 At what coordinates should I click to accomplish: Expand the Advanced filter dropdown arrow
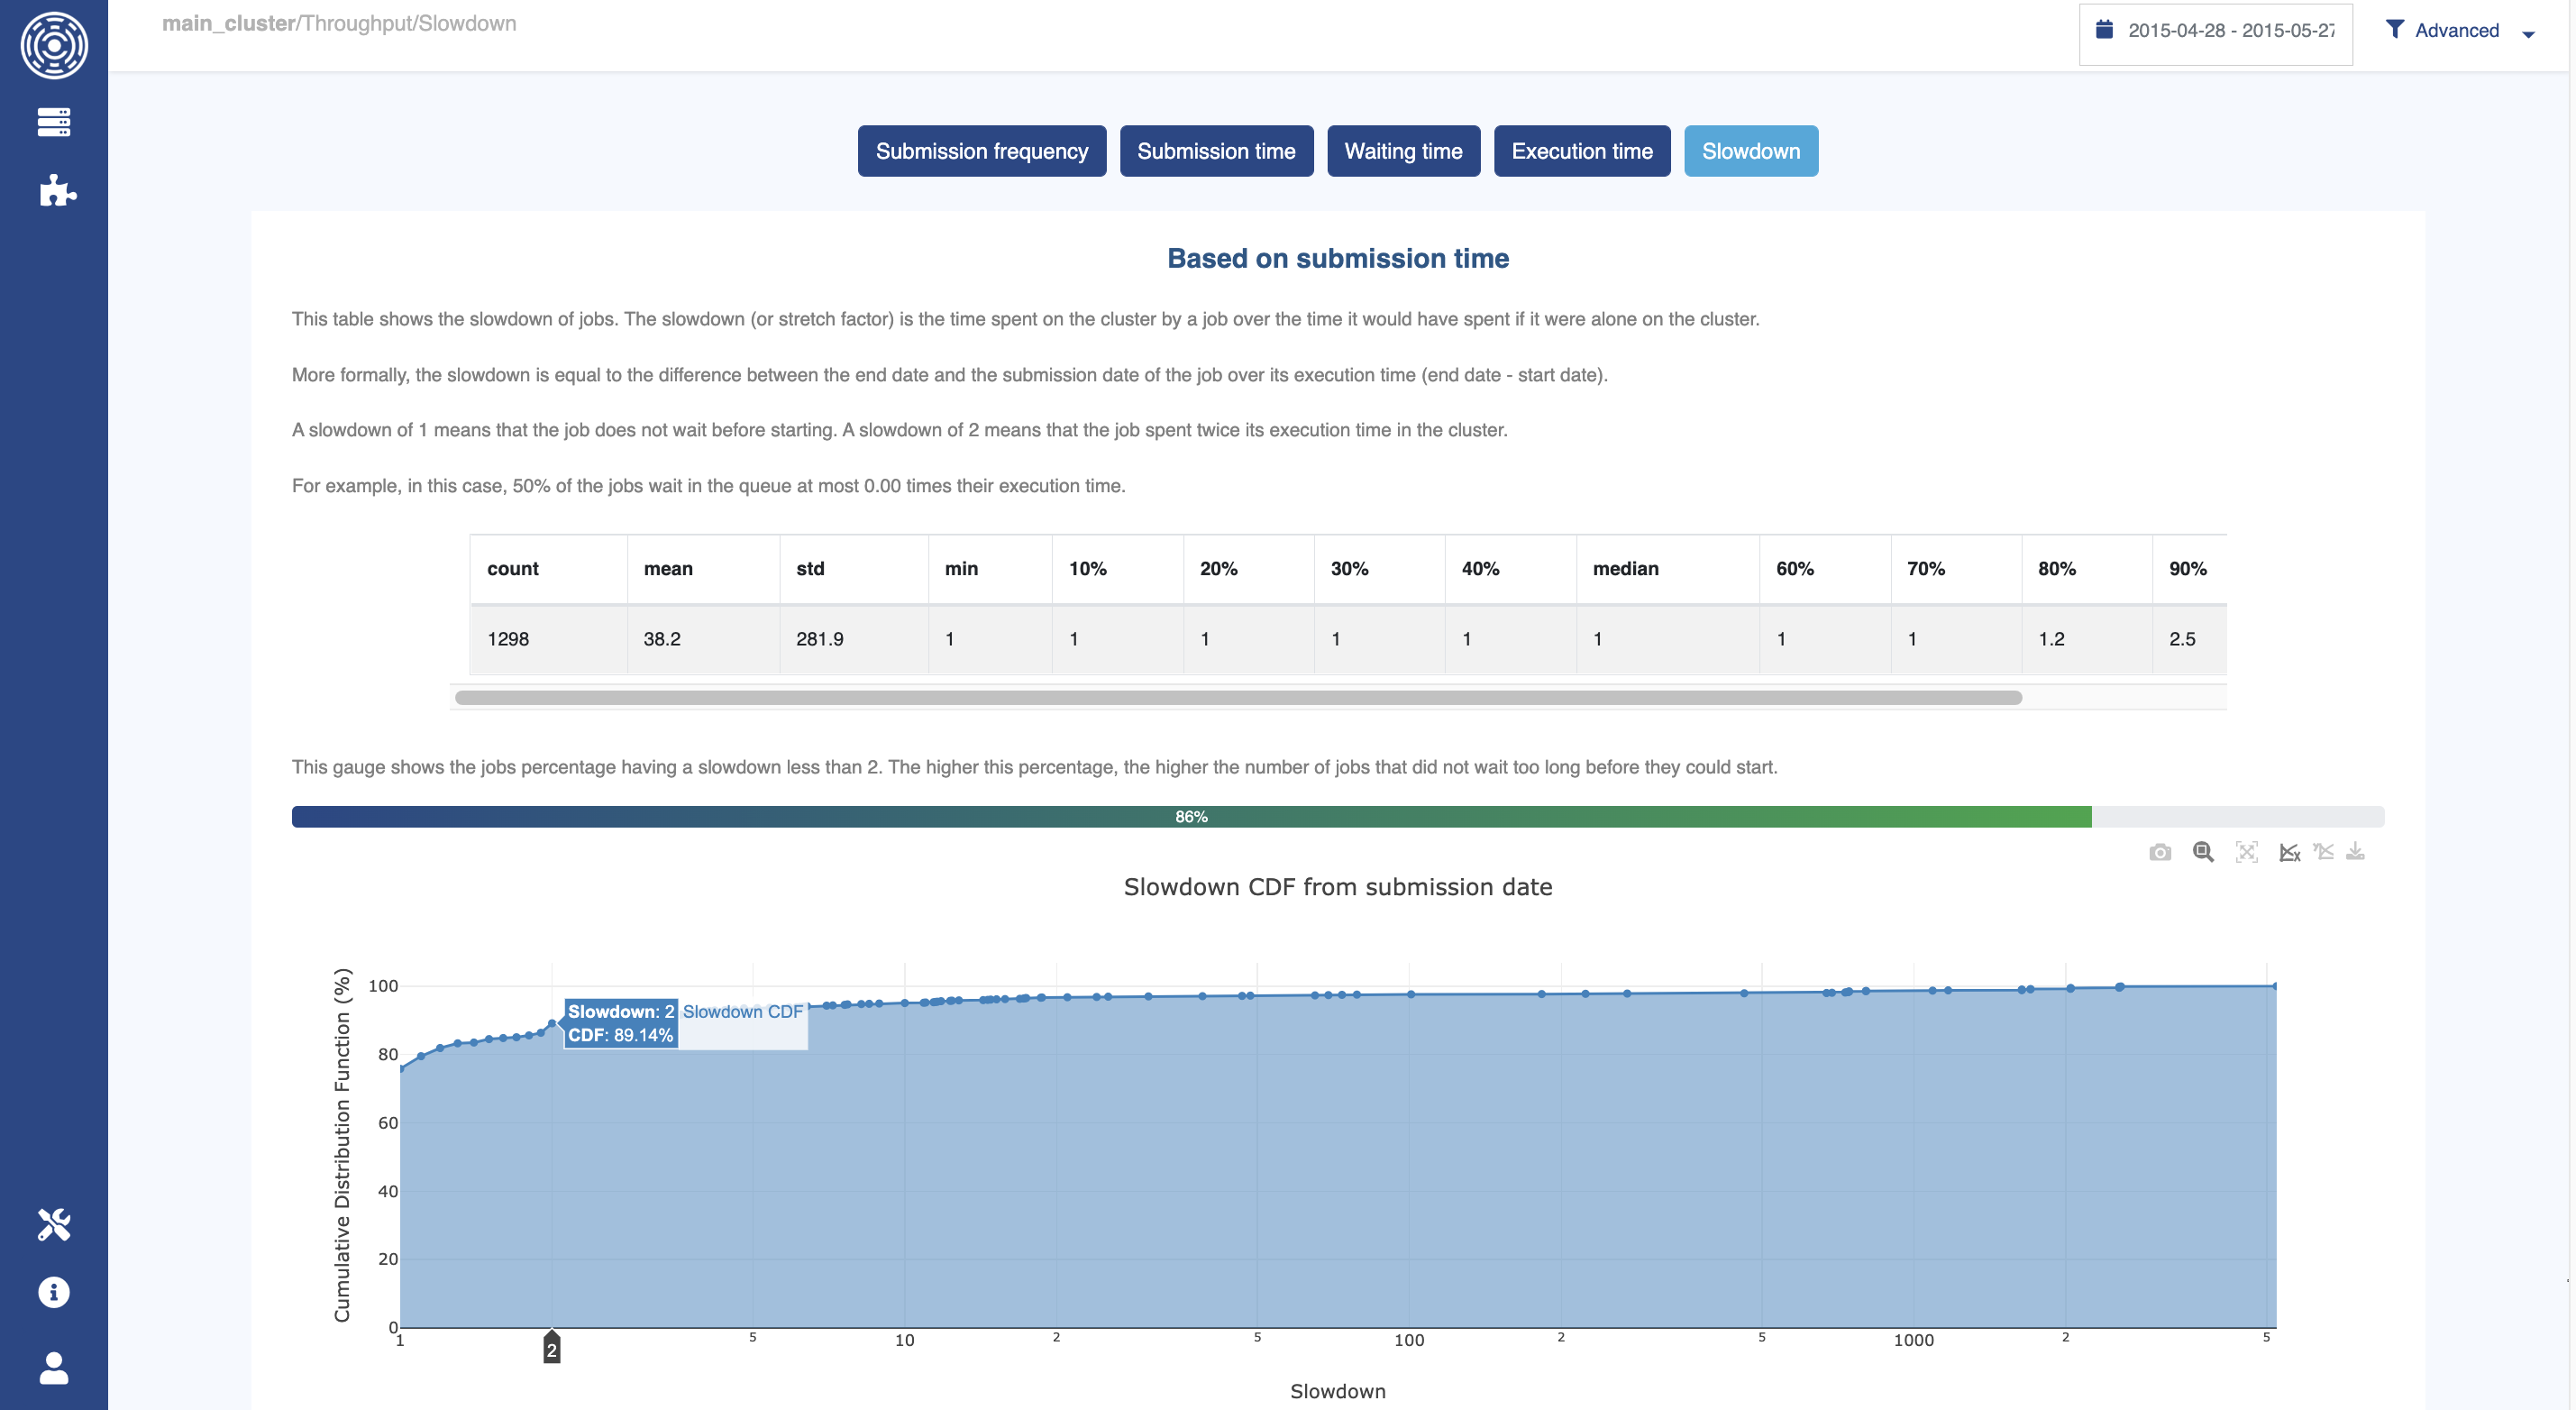pos(2528,34)
